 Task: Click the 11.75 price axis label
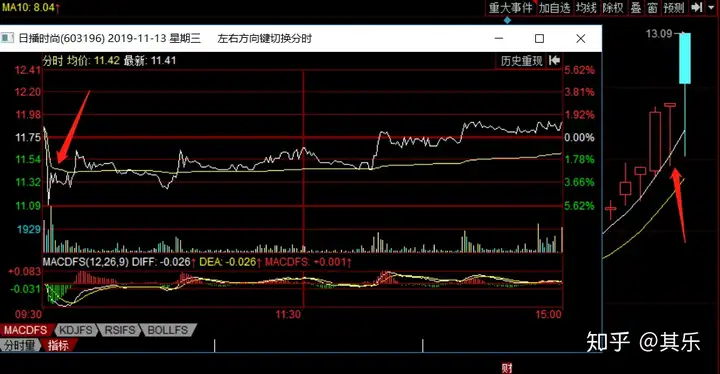[x=28, y=137]
